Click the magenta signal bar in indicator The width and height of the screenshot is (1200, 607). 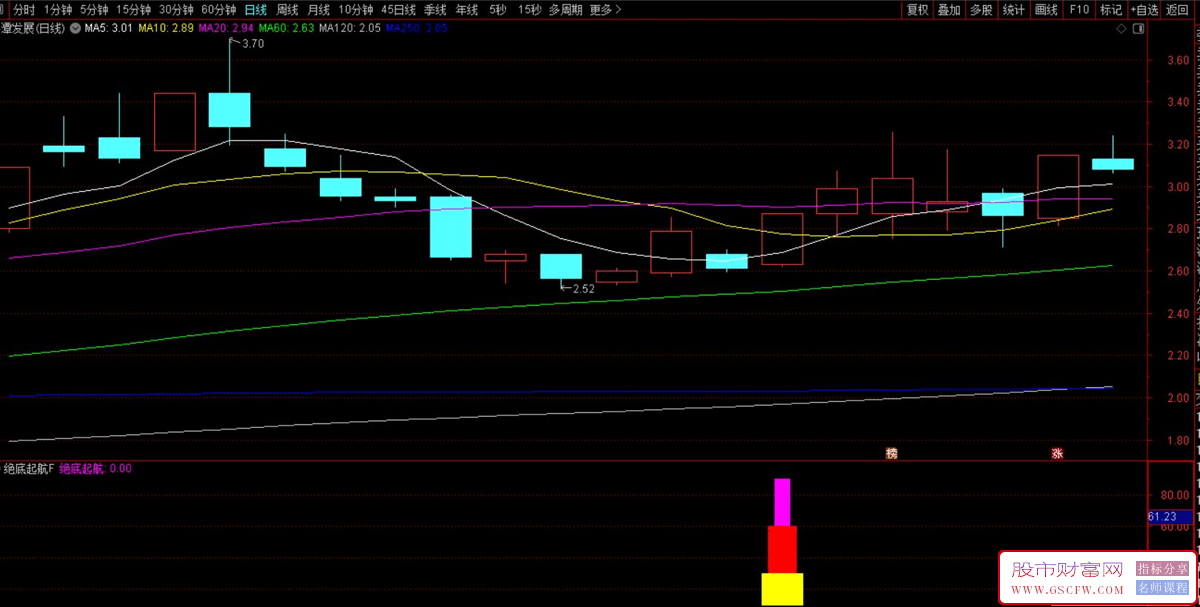pyautogui.click(x=782, y=502)
